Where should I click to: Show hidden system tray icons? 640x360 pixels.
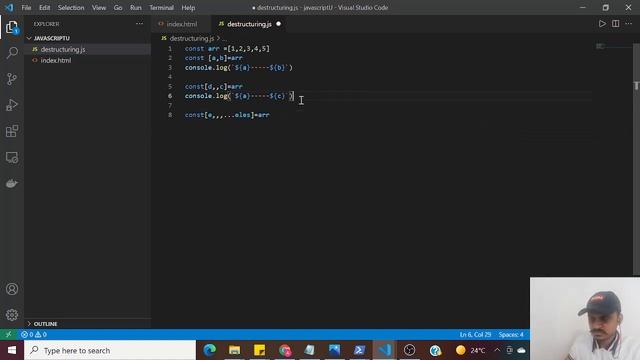point(497,350)
